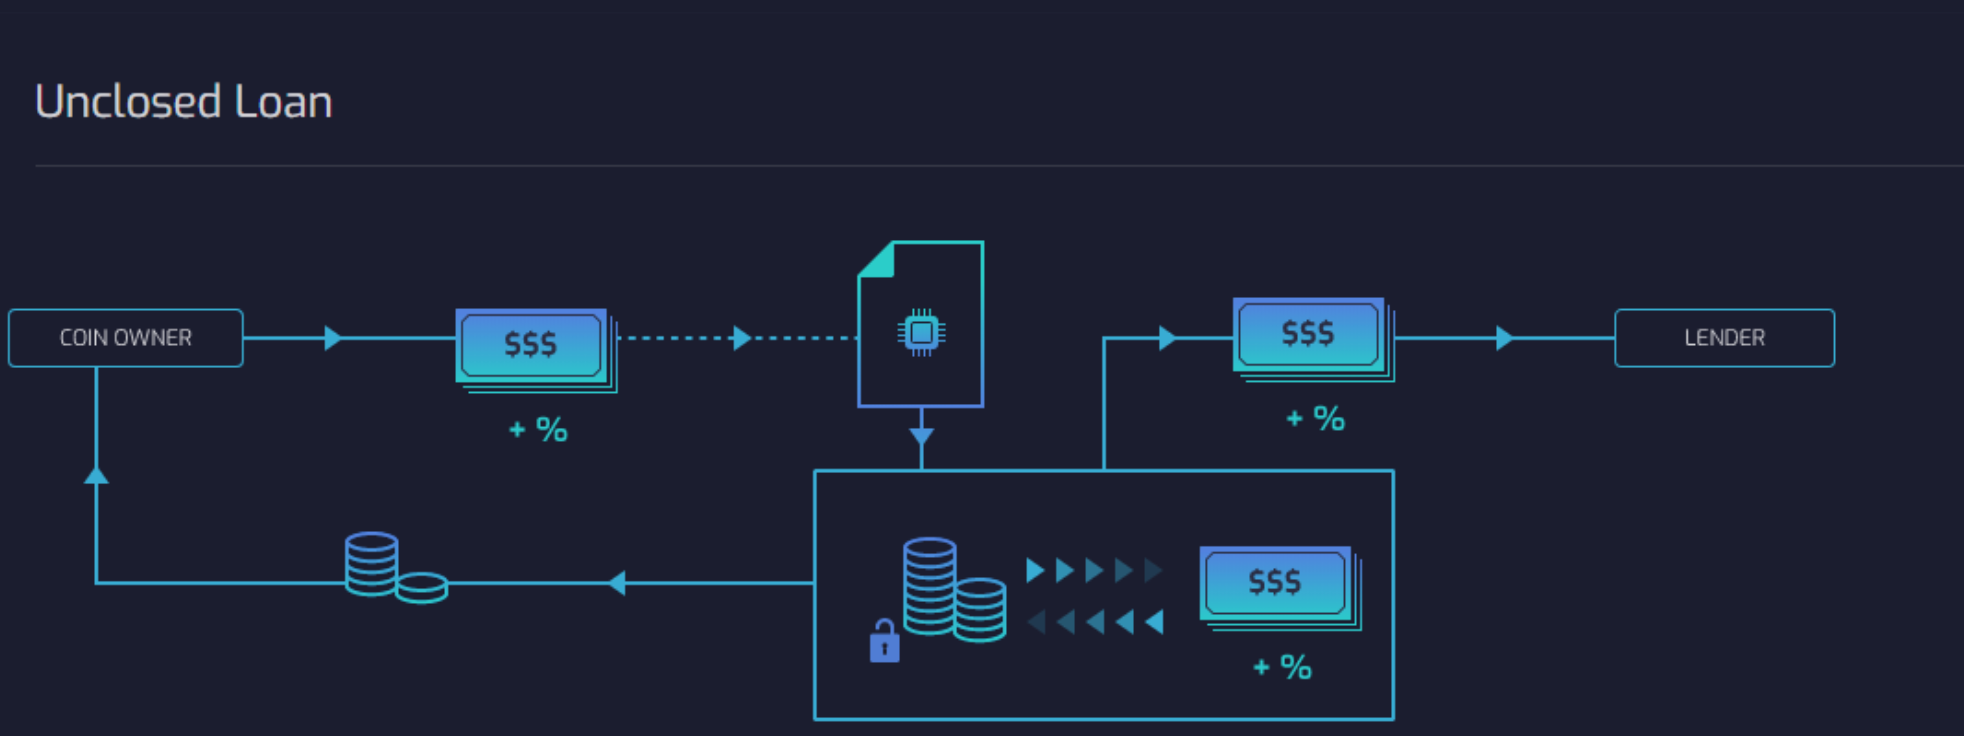This screenshot has width=1964, height=736.
Task: Click the "+ %" label under the lender banknote
Action: 1315,418
